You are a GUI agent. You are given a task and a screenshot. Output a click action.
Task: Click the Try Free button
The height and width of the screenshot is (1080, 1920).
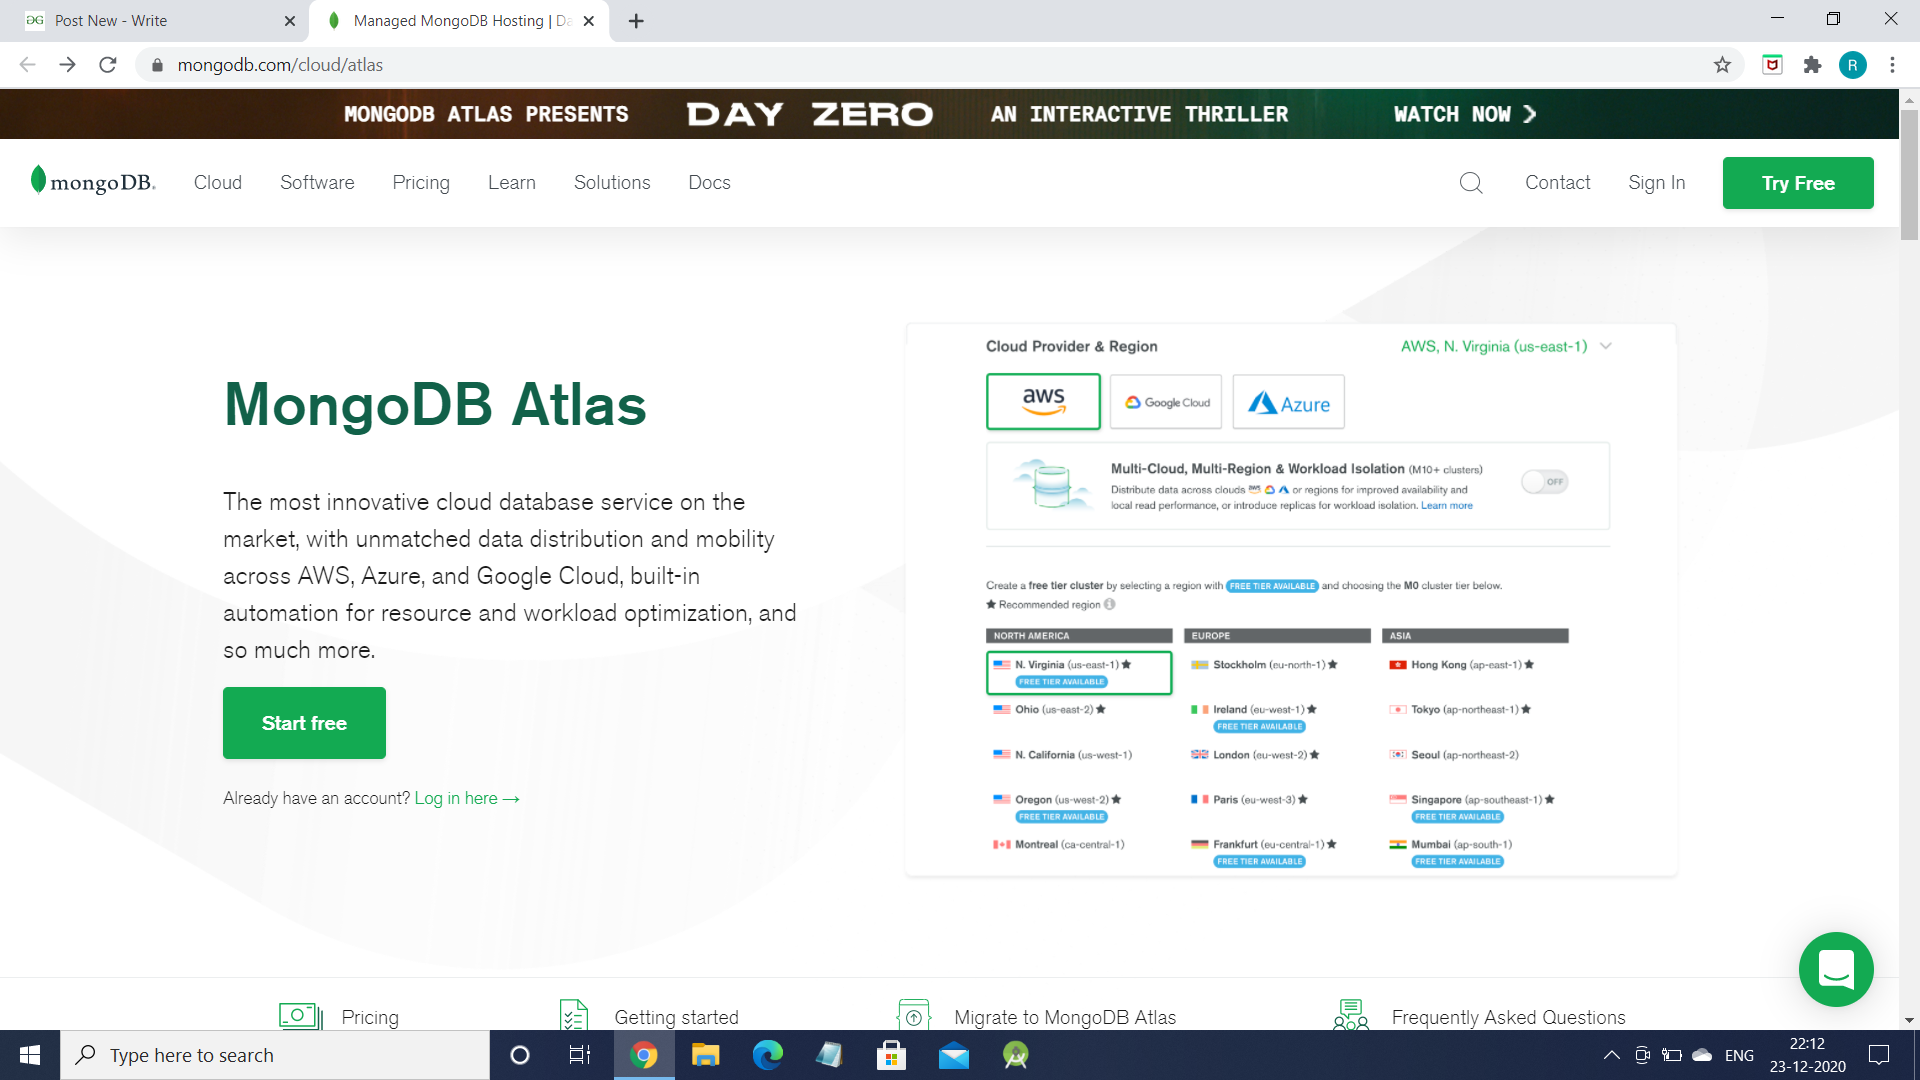[x=1798, y=183]
